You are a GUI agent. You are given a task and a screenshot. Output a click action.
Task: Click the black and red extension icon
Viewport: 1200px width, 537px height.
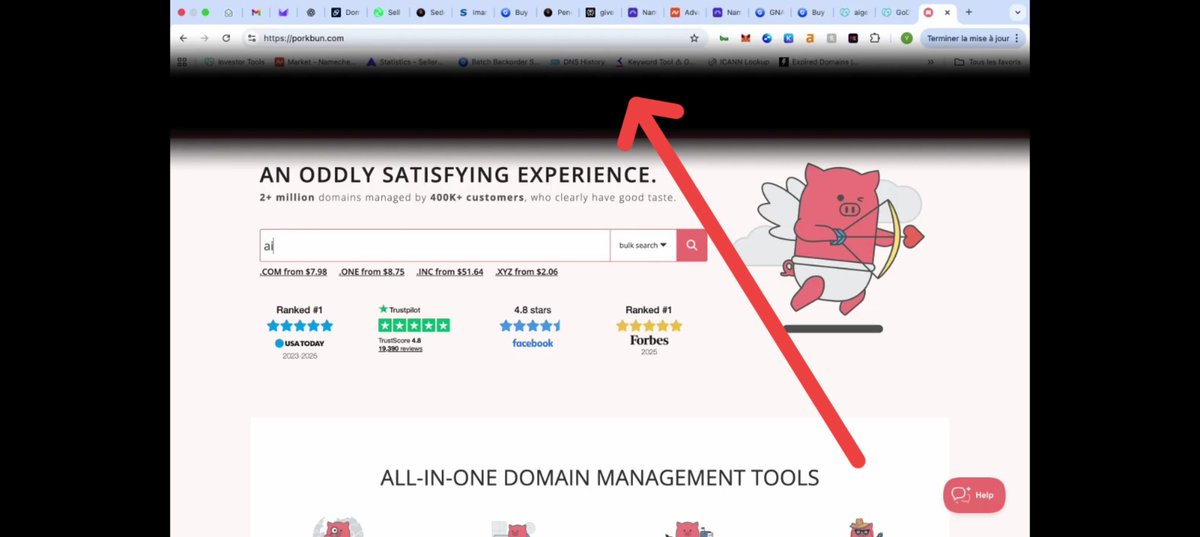(853, 38)
